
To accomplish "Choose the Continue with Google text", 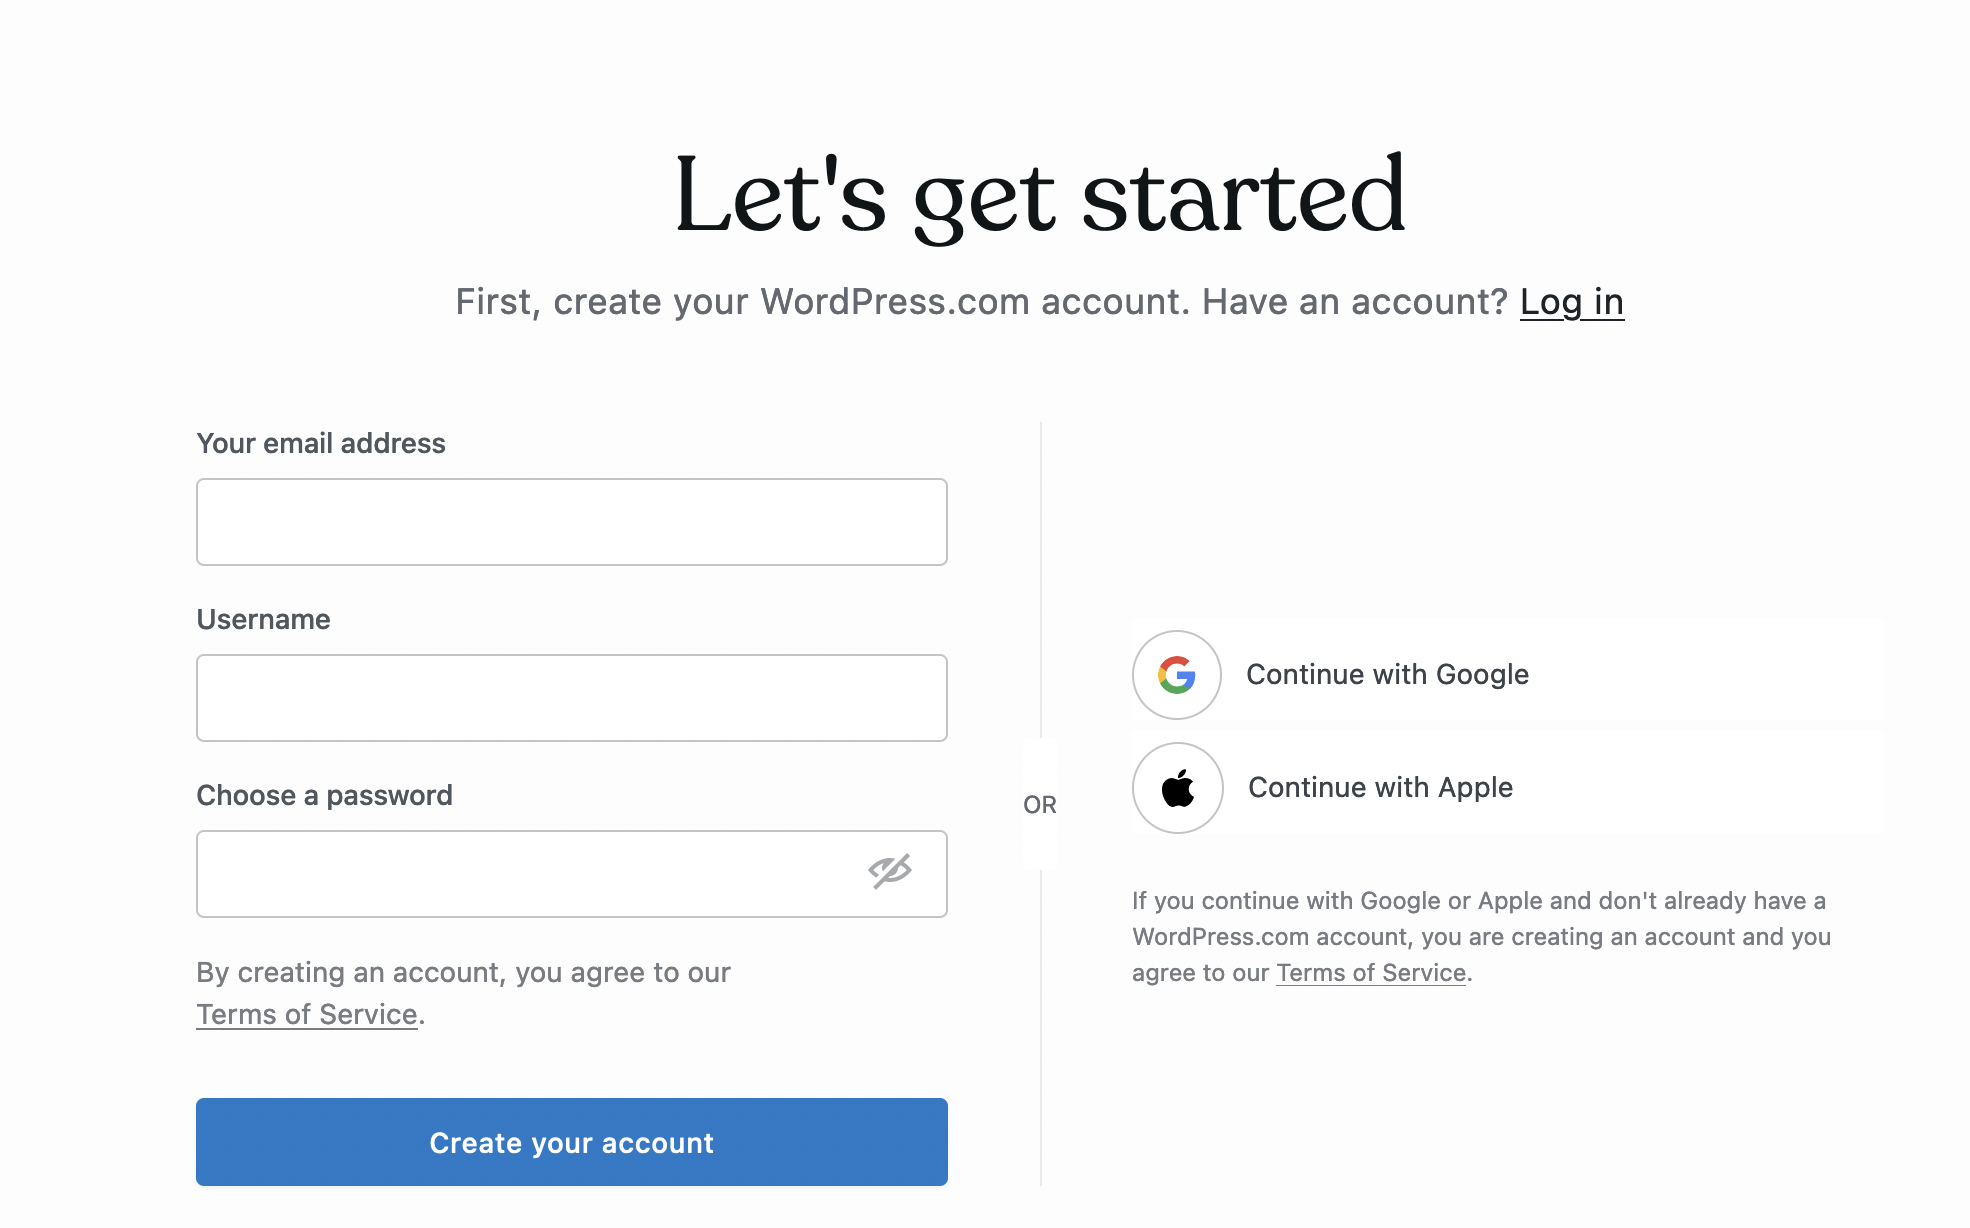I will (1387, 675).
